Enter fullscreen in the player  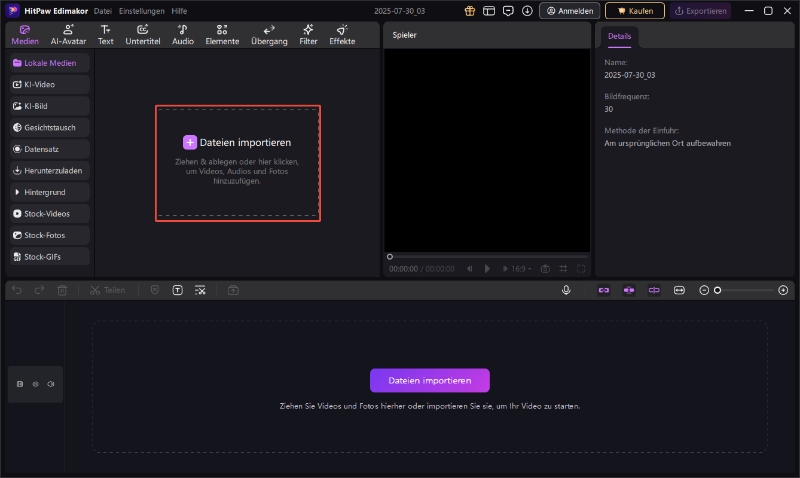tap(581, 268)
